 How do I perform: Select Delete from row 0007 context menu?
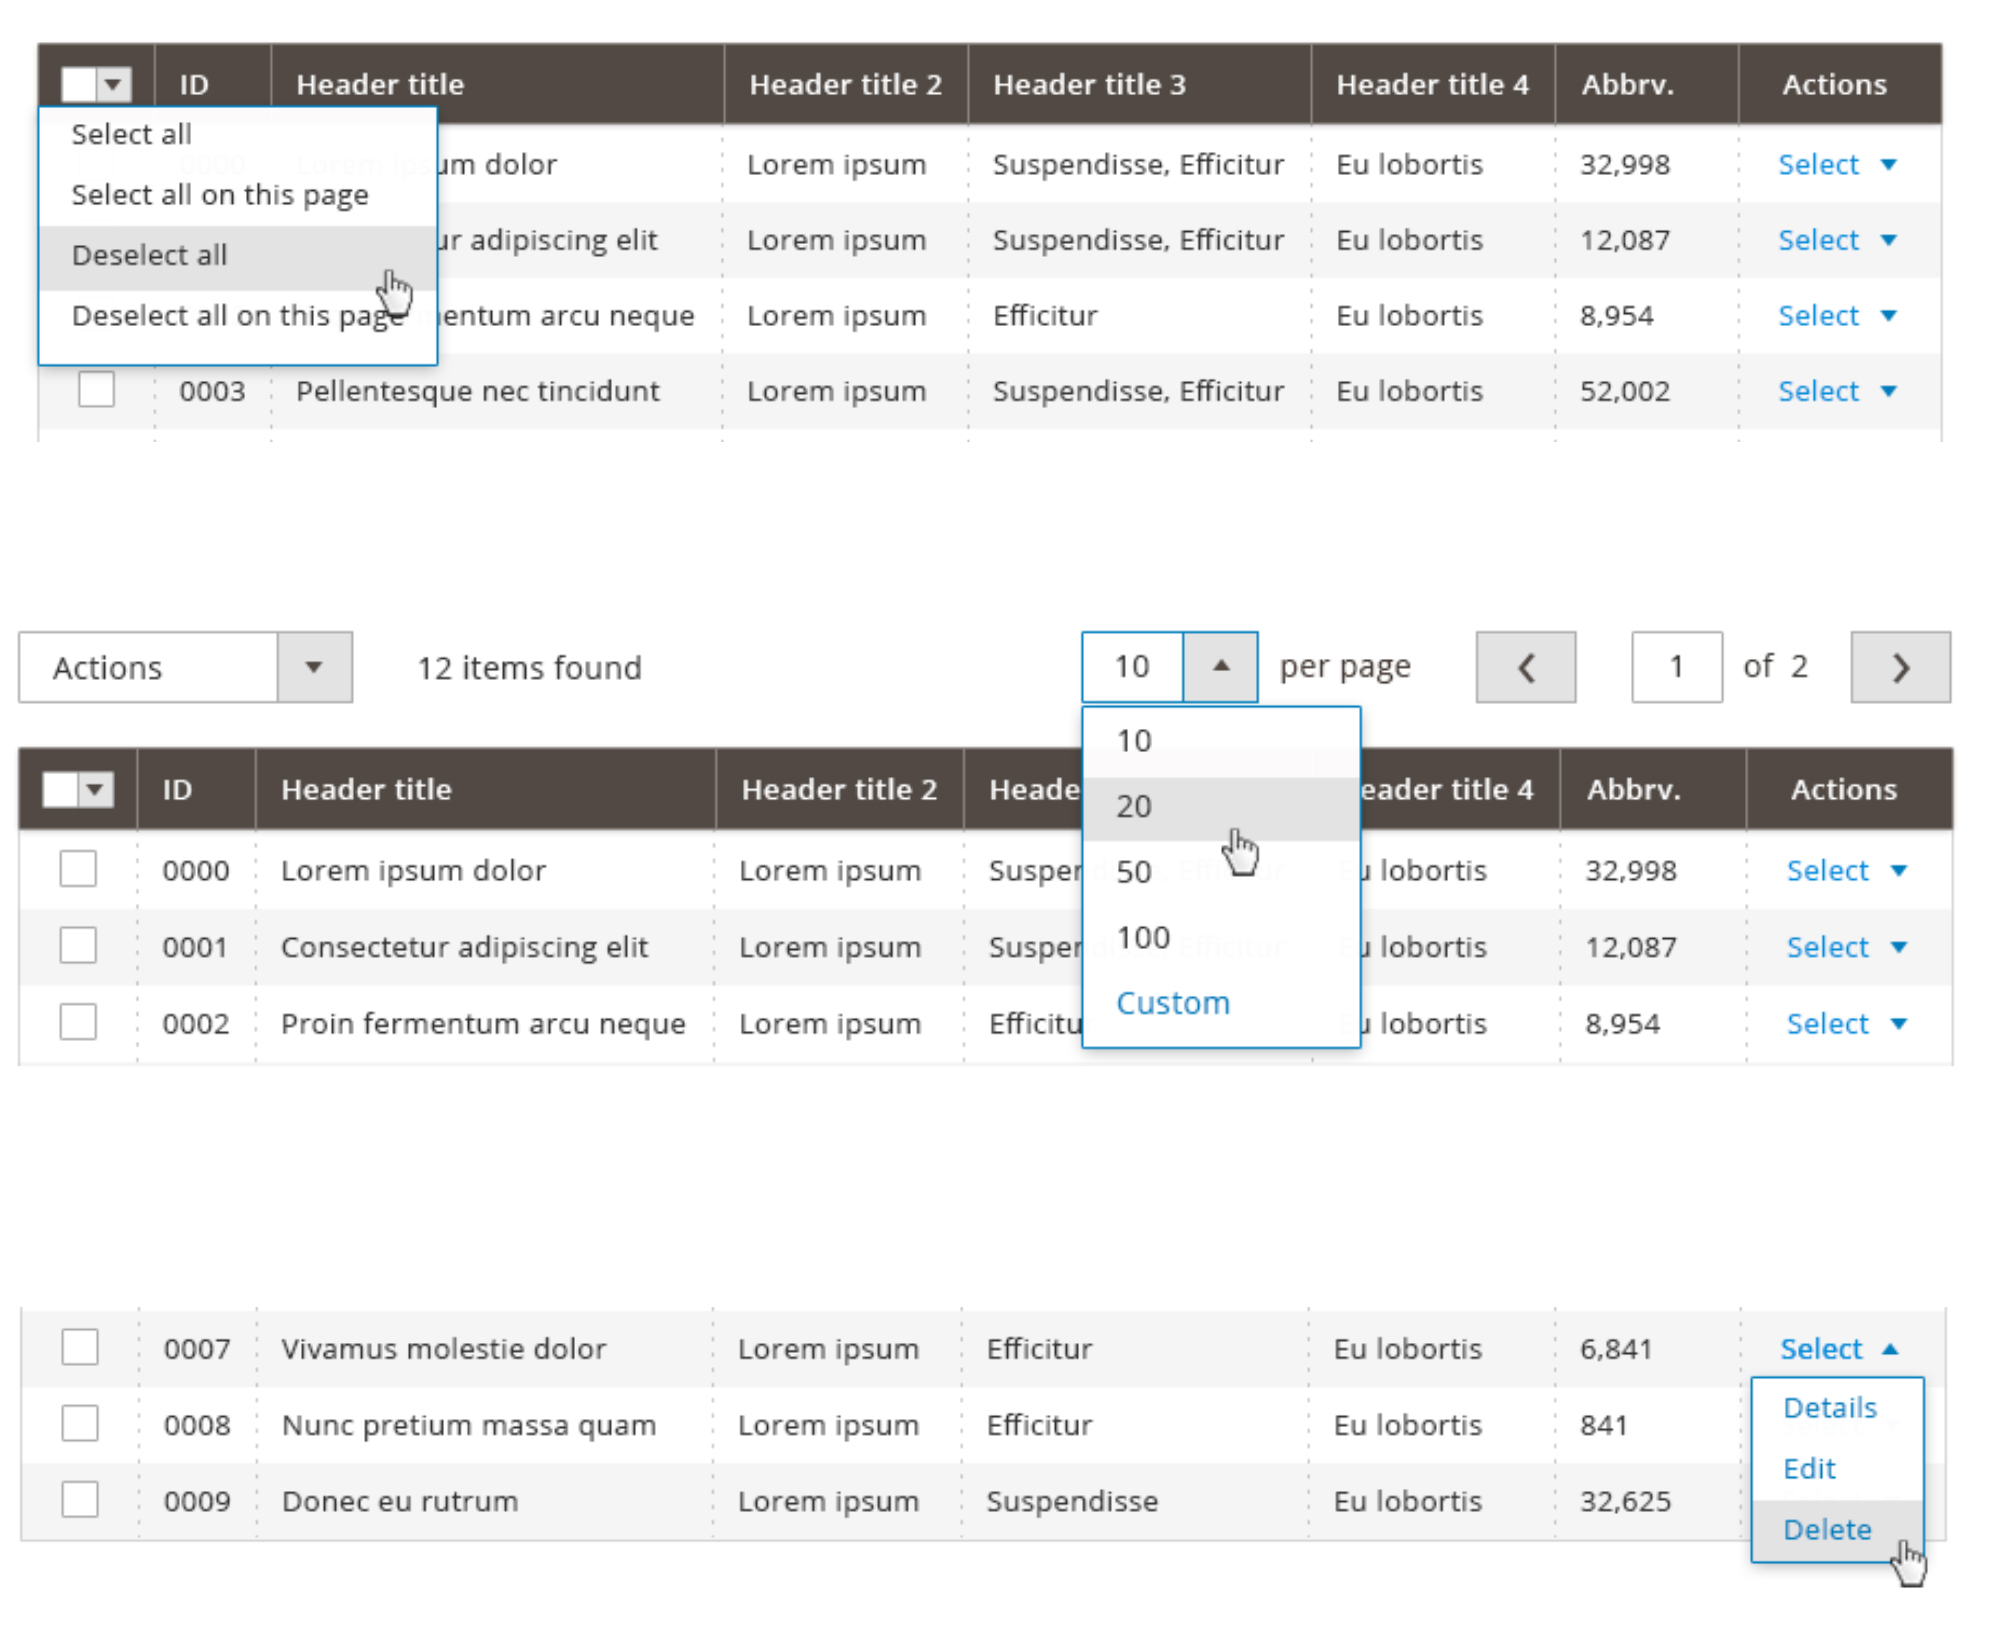[x=1827, y=1528]
